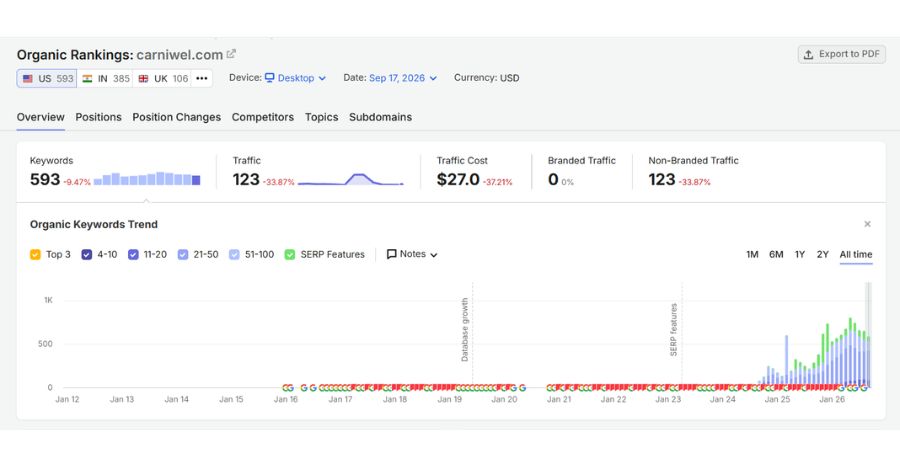Image resolution: width=900 pixels, height=450 pixels.
Task: Toggle the SERP Features checkbox
Action: tap(290, 254)
